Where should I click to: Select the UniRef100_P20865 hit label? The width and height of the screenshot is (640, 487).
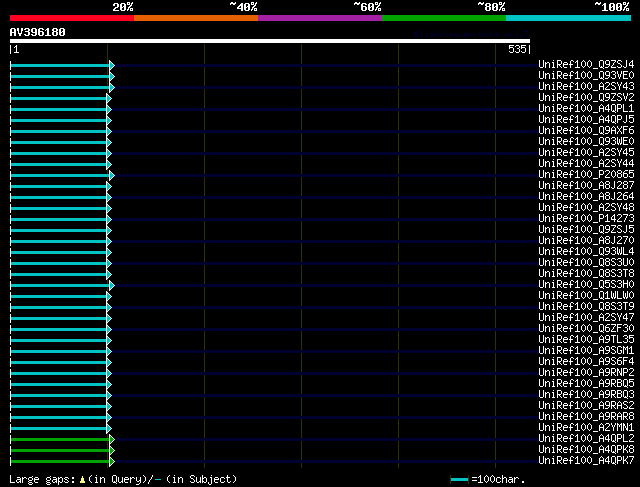coord(586,175)
